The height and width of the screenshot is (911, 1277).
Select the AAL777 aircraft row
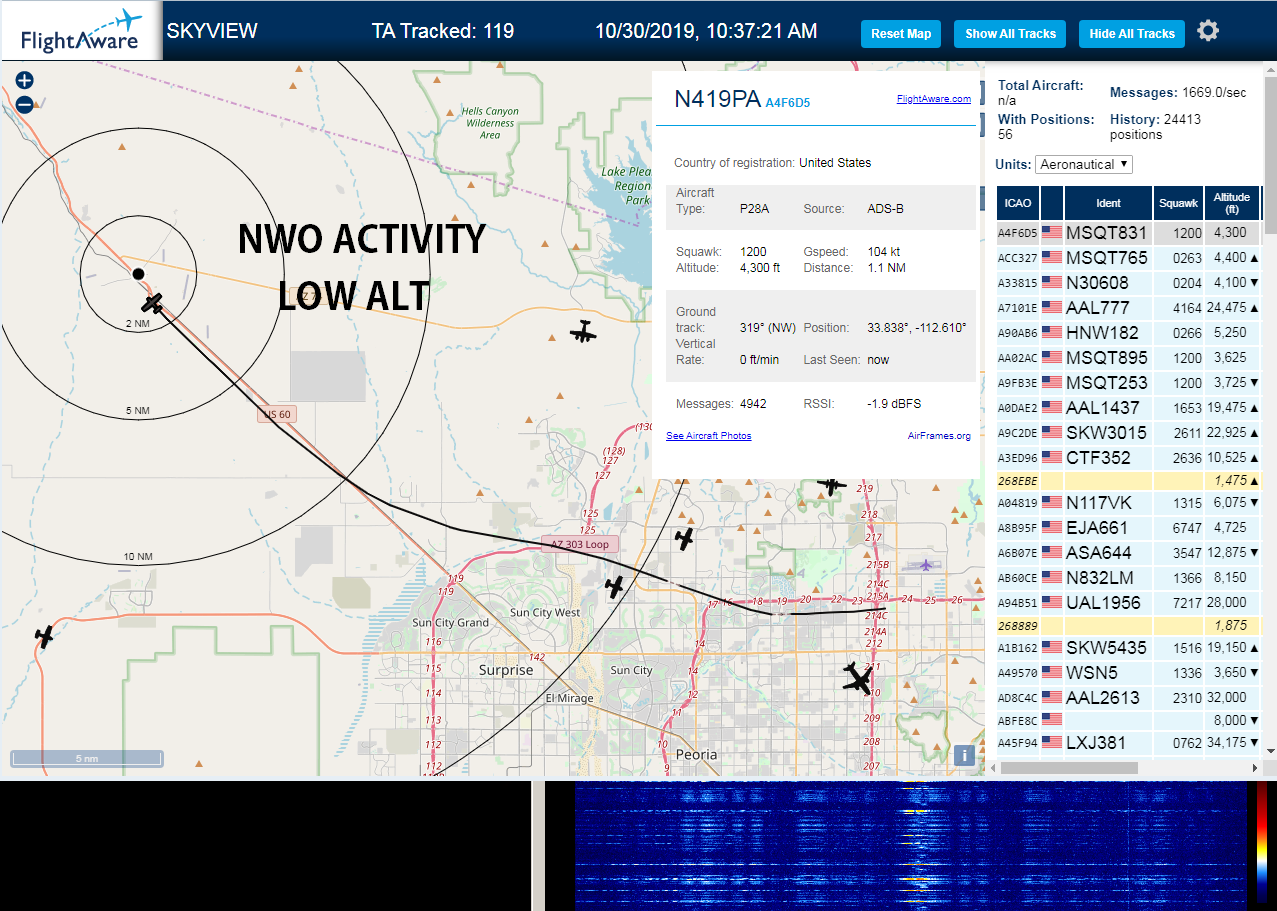pyautogui.click(x=1130, y=308)
